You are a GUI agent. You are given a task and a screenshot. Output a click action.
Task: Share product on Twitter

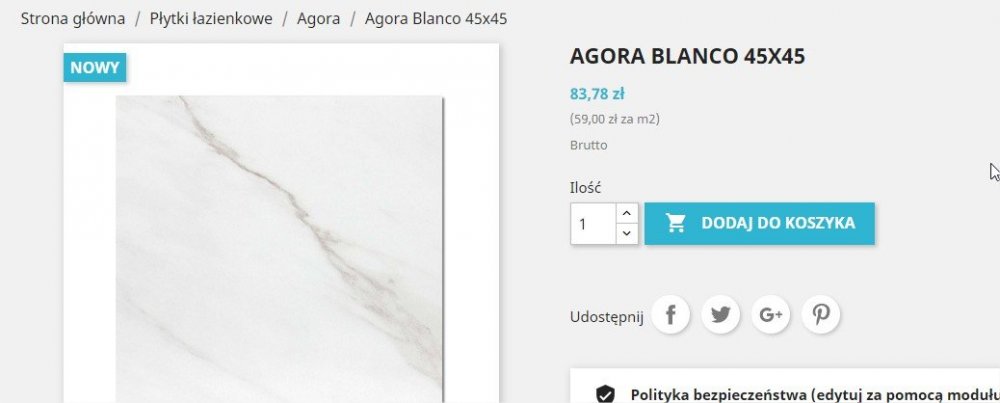pos(721,314)
